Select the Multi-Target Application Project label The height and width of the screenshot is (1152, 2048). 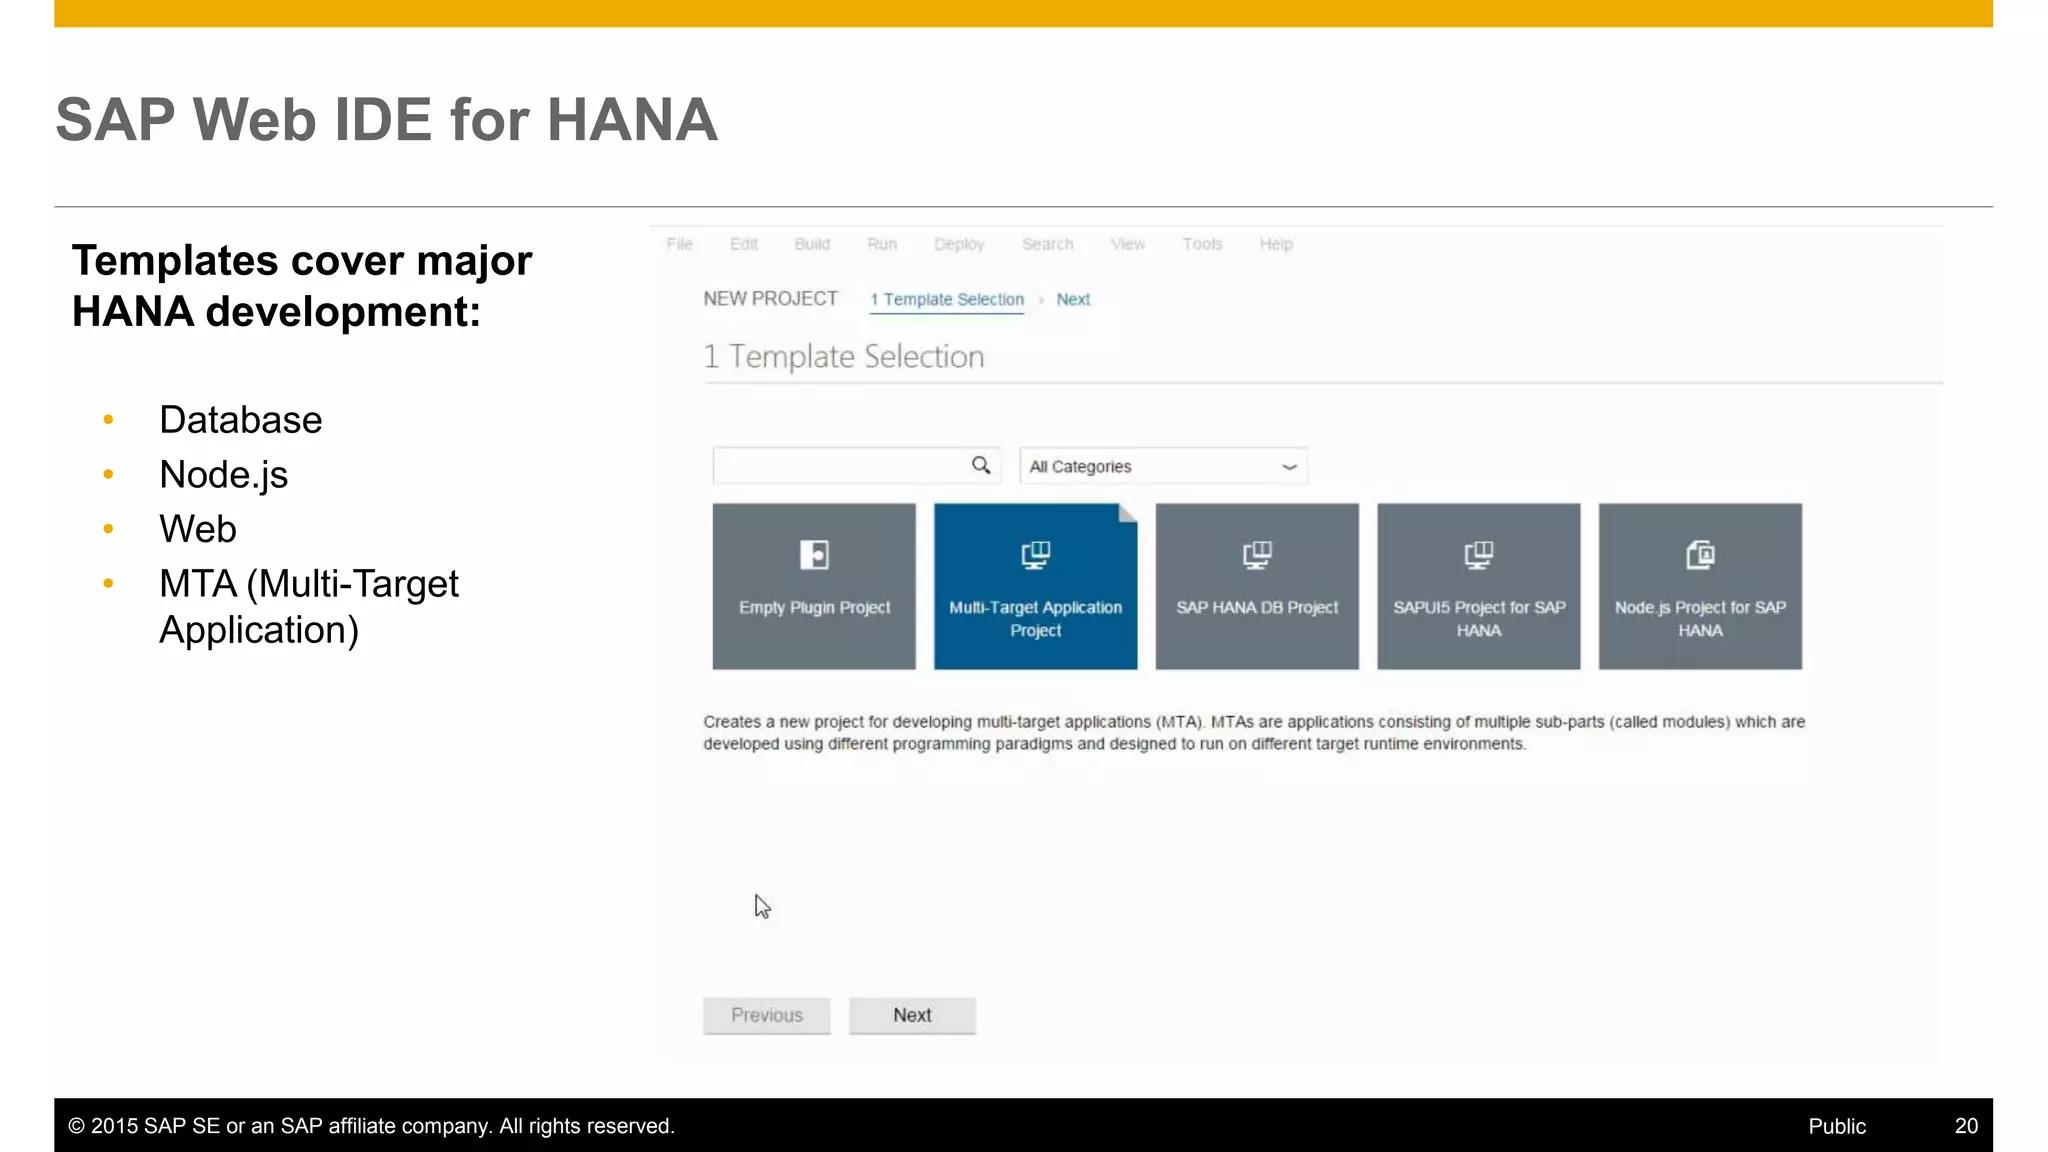tap(1035, 619)
